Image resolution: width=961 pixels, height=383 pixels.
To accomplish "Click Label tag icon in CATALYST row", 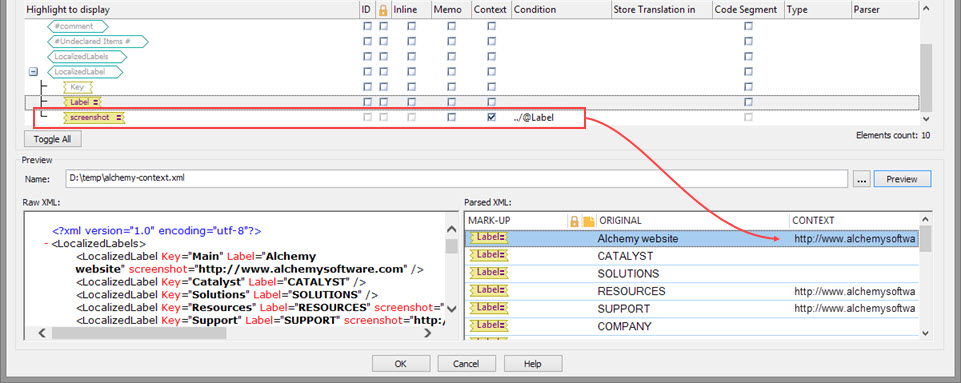I will [x=489, y=256].
